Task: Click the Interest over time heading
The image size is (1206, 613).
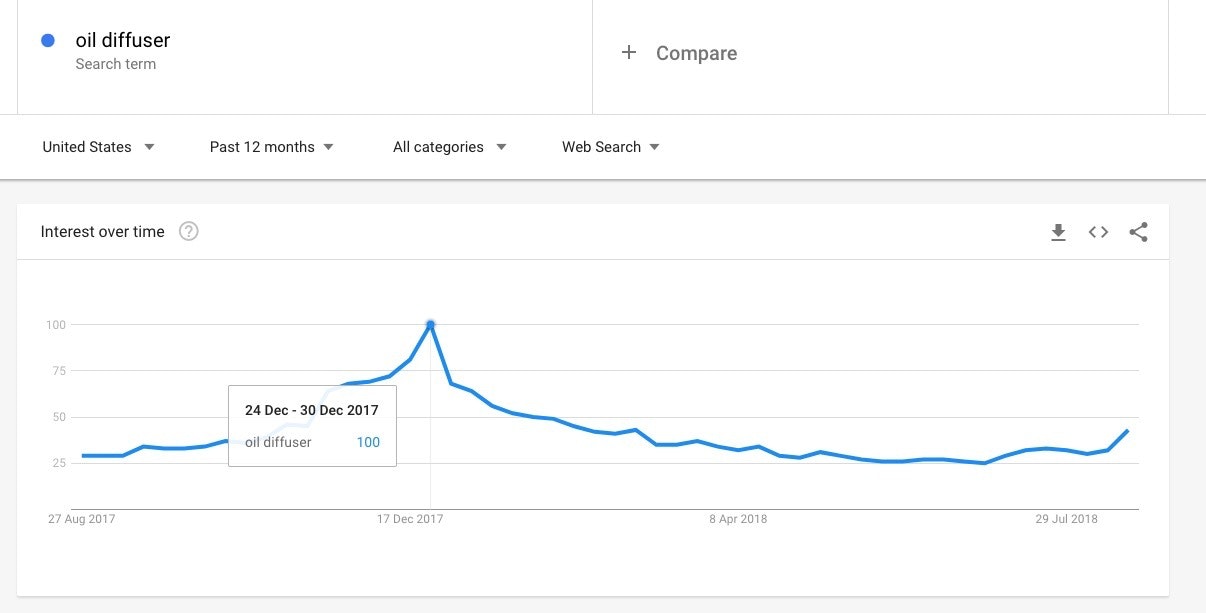Action: point(102,232)
